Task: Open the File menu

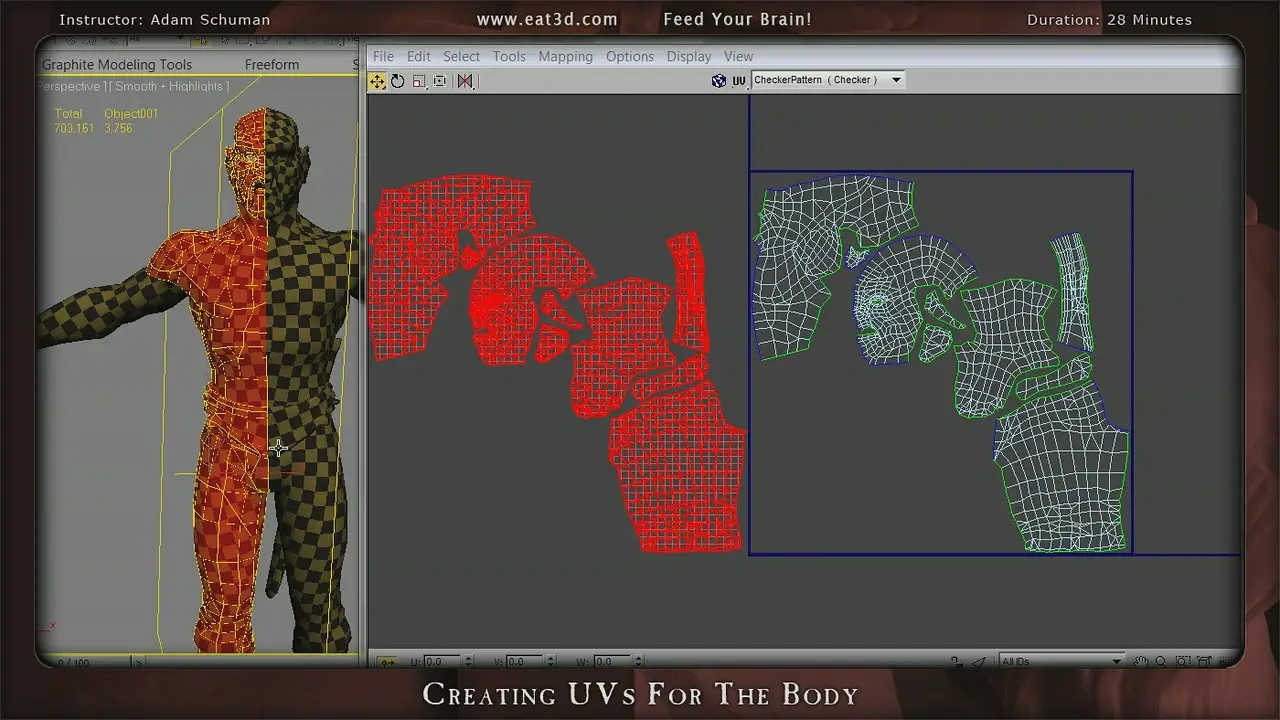Action: point(383,56)
